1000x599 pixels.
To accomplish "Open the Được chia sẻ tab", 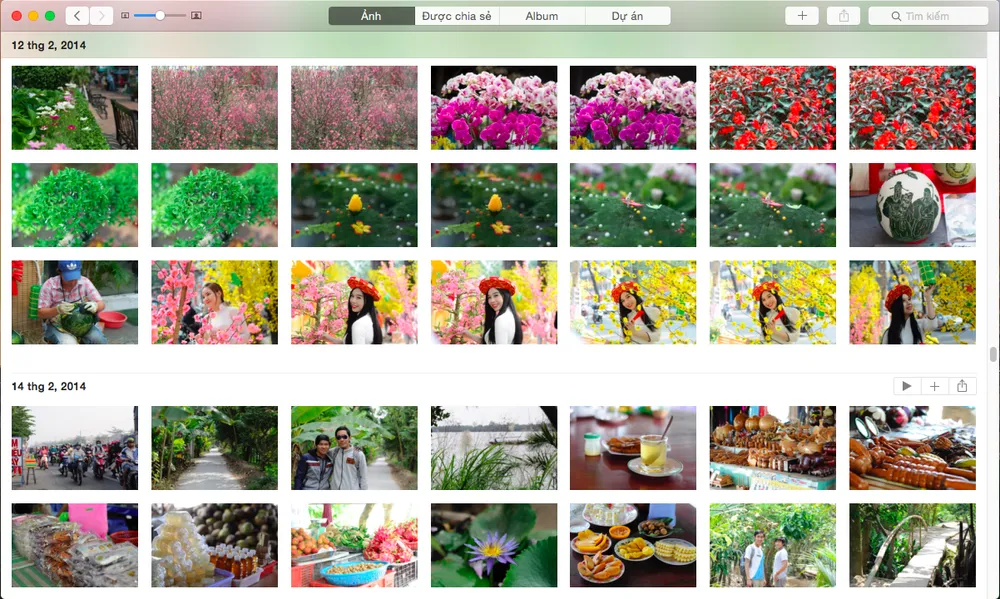I will tap(456, 16).
